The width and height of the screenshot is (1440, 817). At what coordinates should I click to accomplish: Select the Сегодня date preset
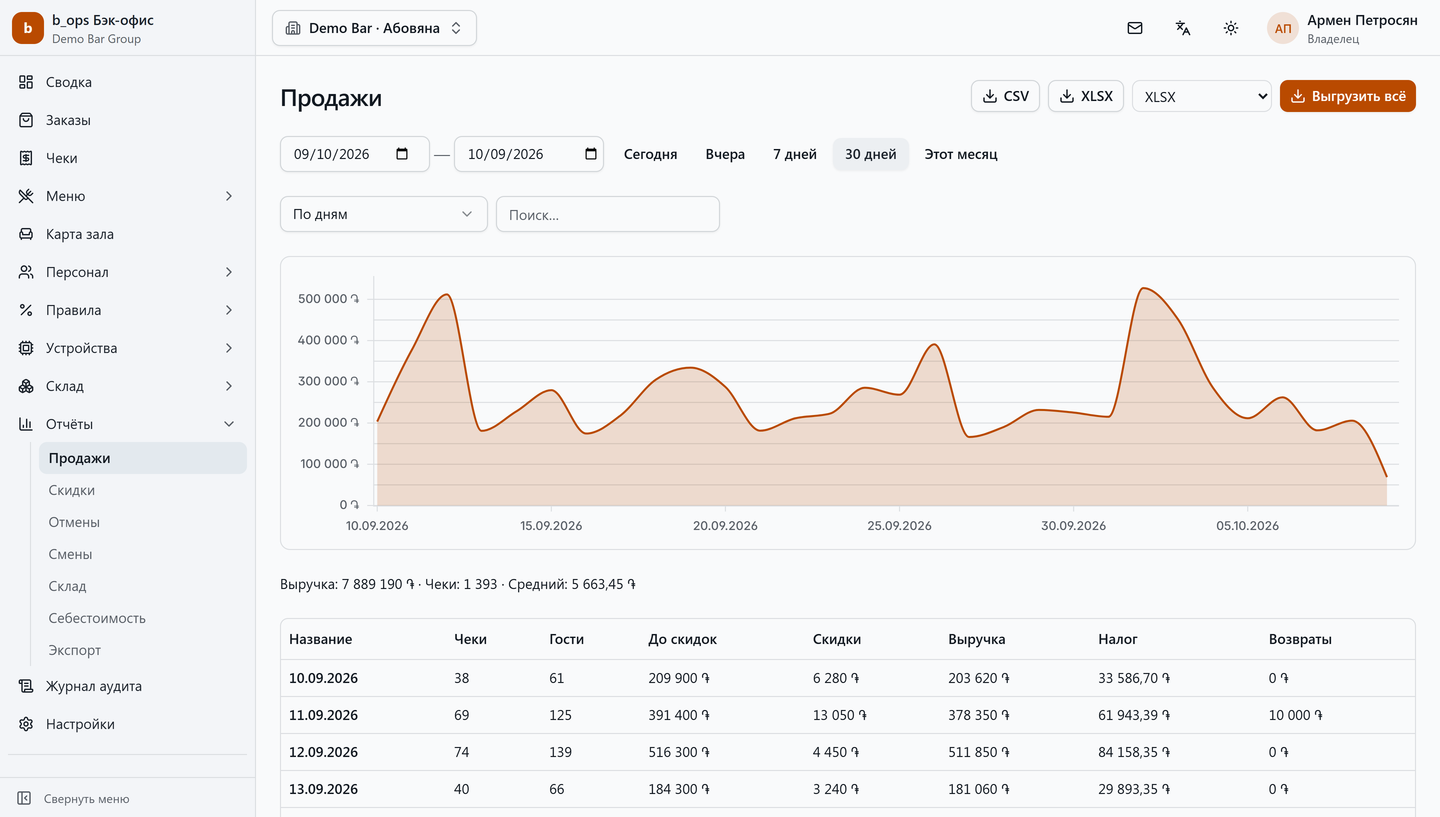[x=650, y=154]
